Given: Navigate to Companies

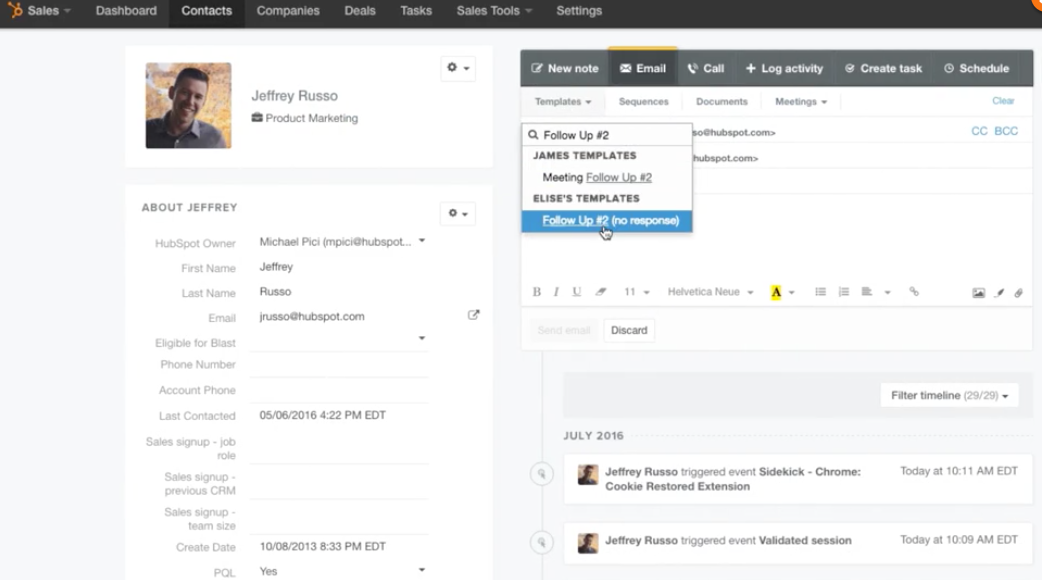Looking at the screenshot, I should (x=288, y=11).
